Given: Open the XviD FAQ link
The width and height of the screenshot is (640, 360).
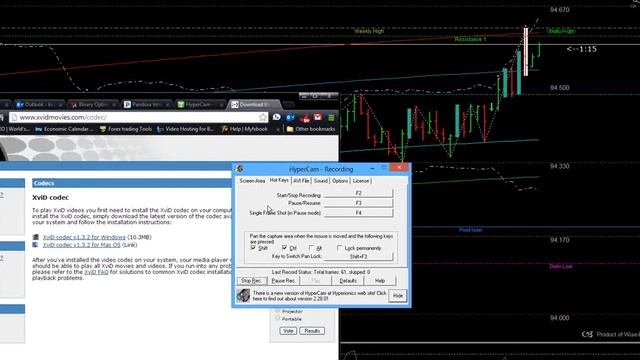Looking at the screenshot, I should pyautogui.click(x=96, y=272).
